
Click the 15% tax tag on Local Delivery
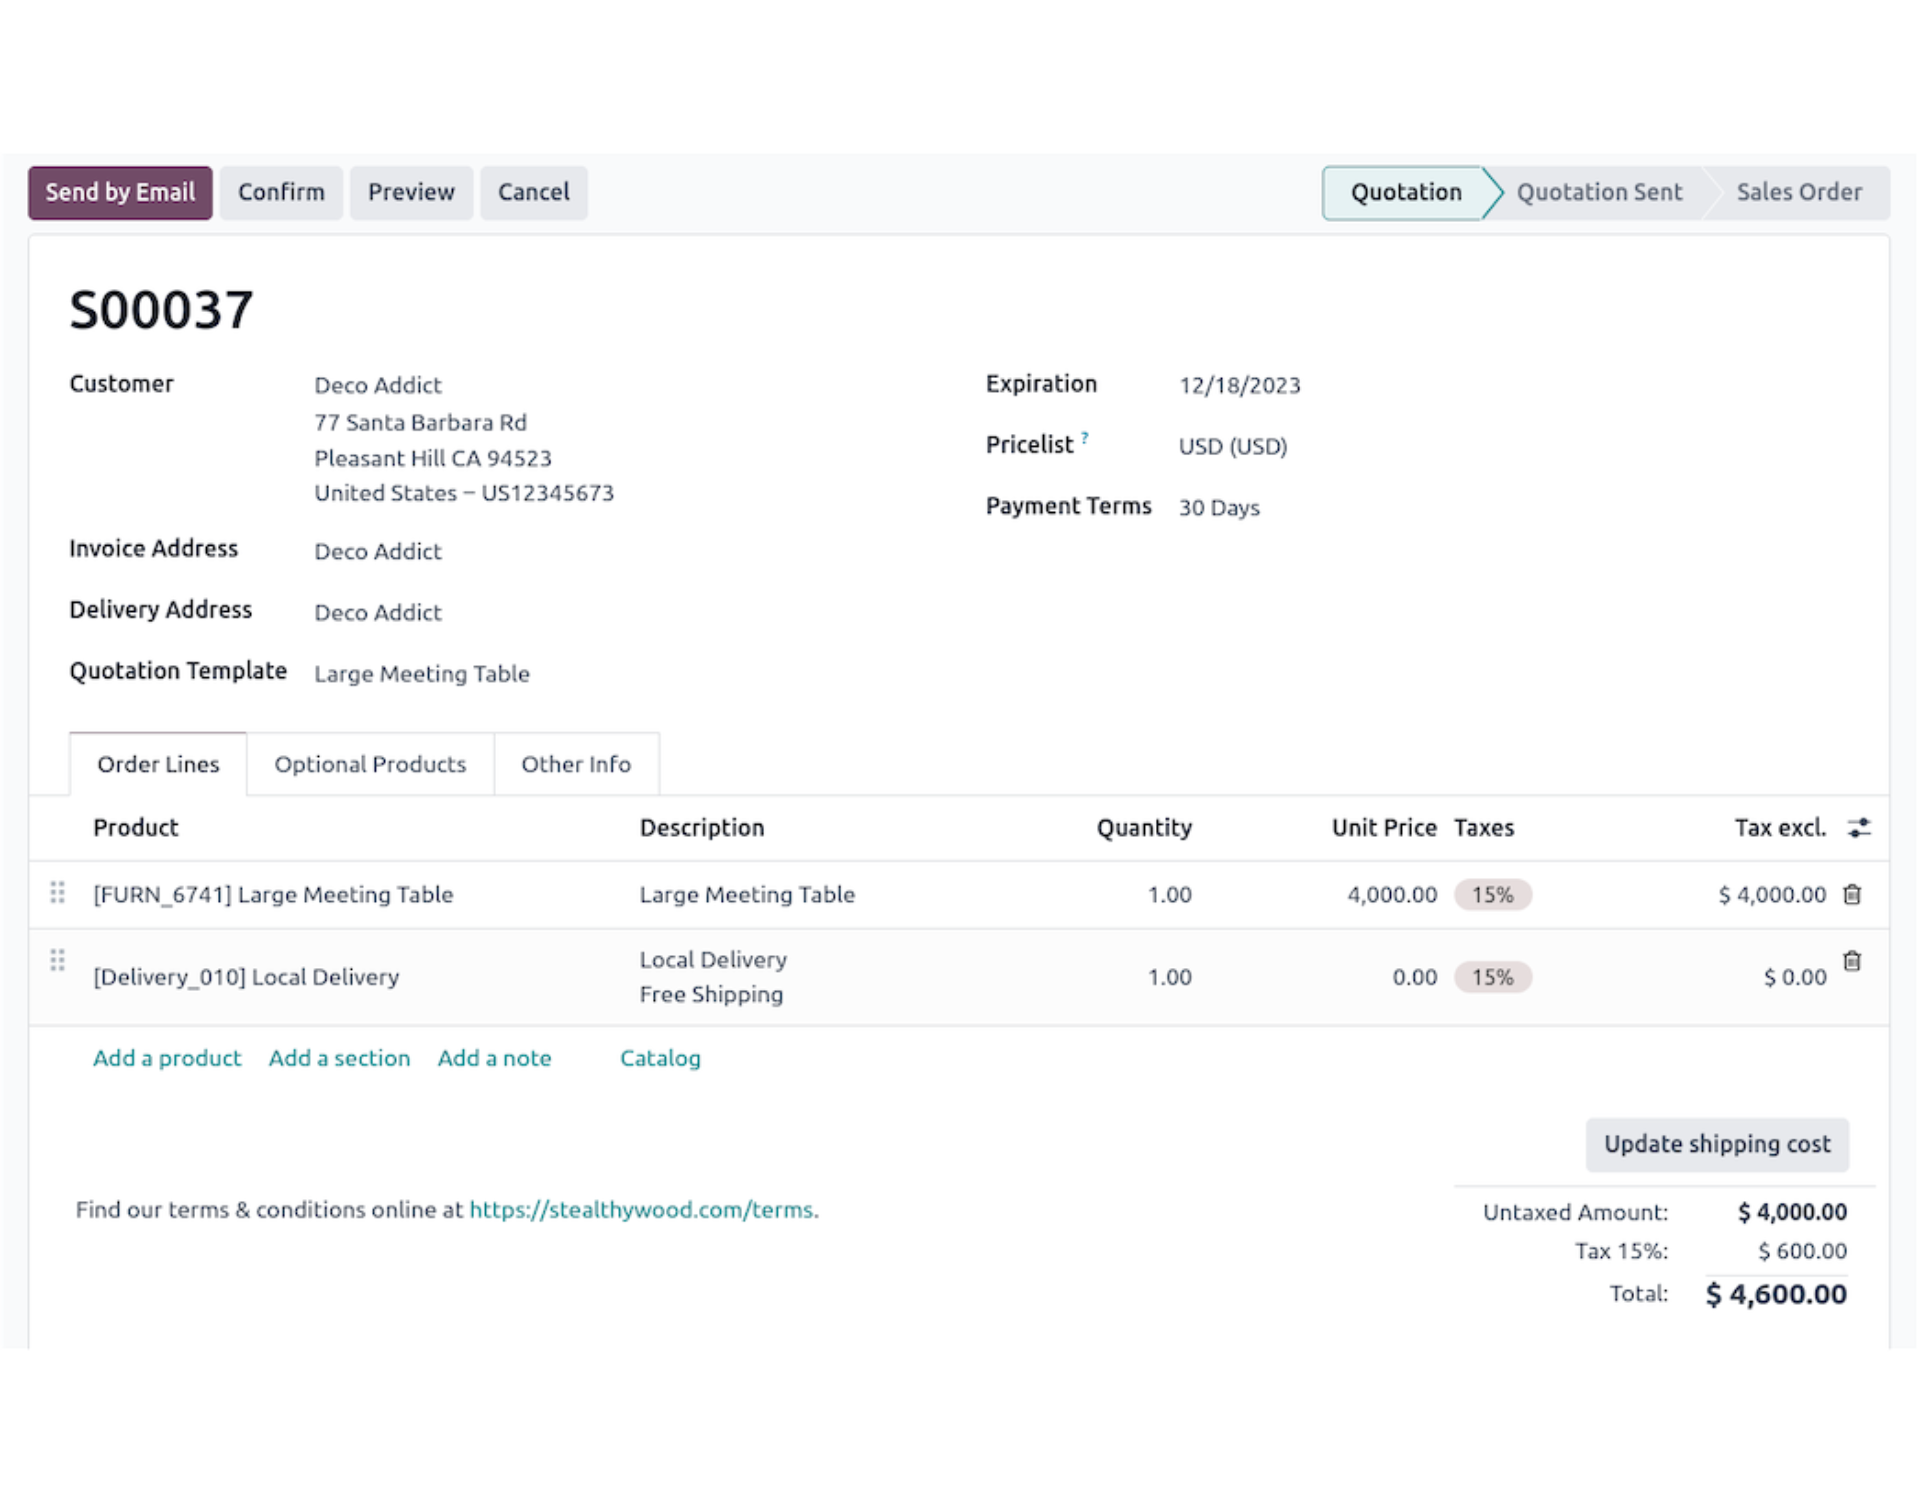pos(1492,977)
